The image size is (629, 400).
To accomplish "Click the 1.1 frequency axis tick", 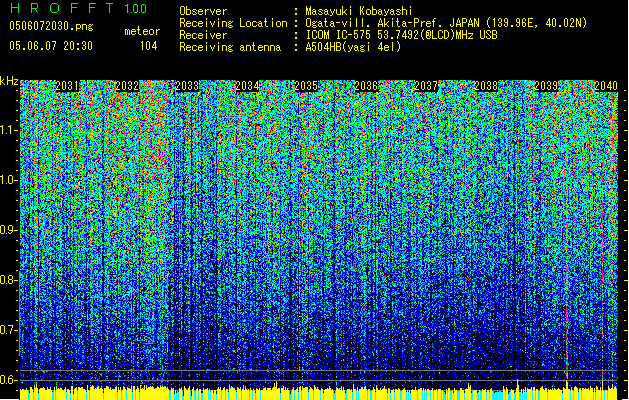I will pos(9,130).
